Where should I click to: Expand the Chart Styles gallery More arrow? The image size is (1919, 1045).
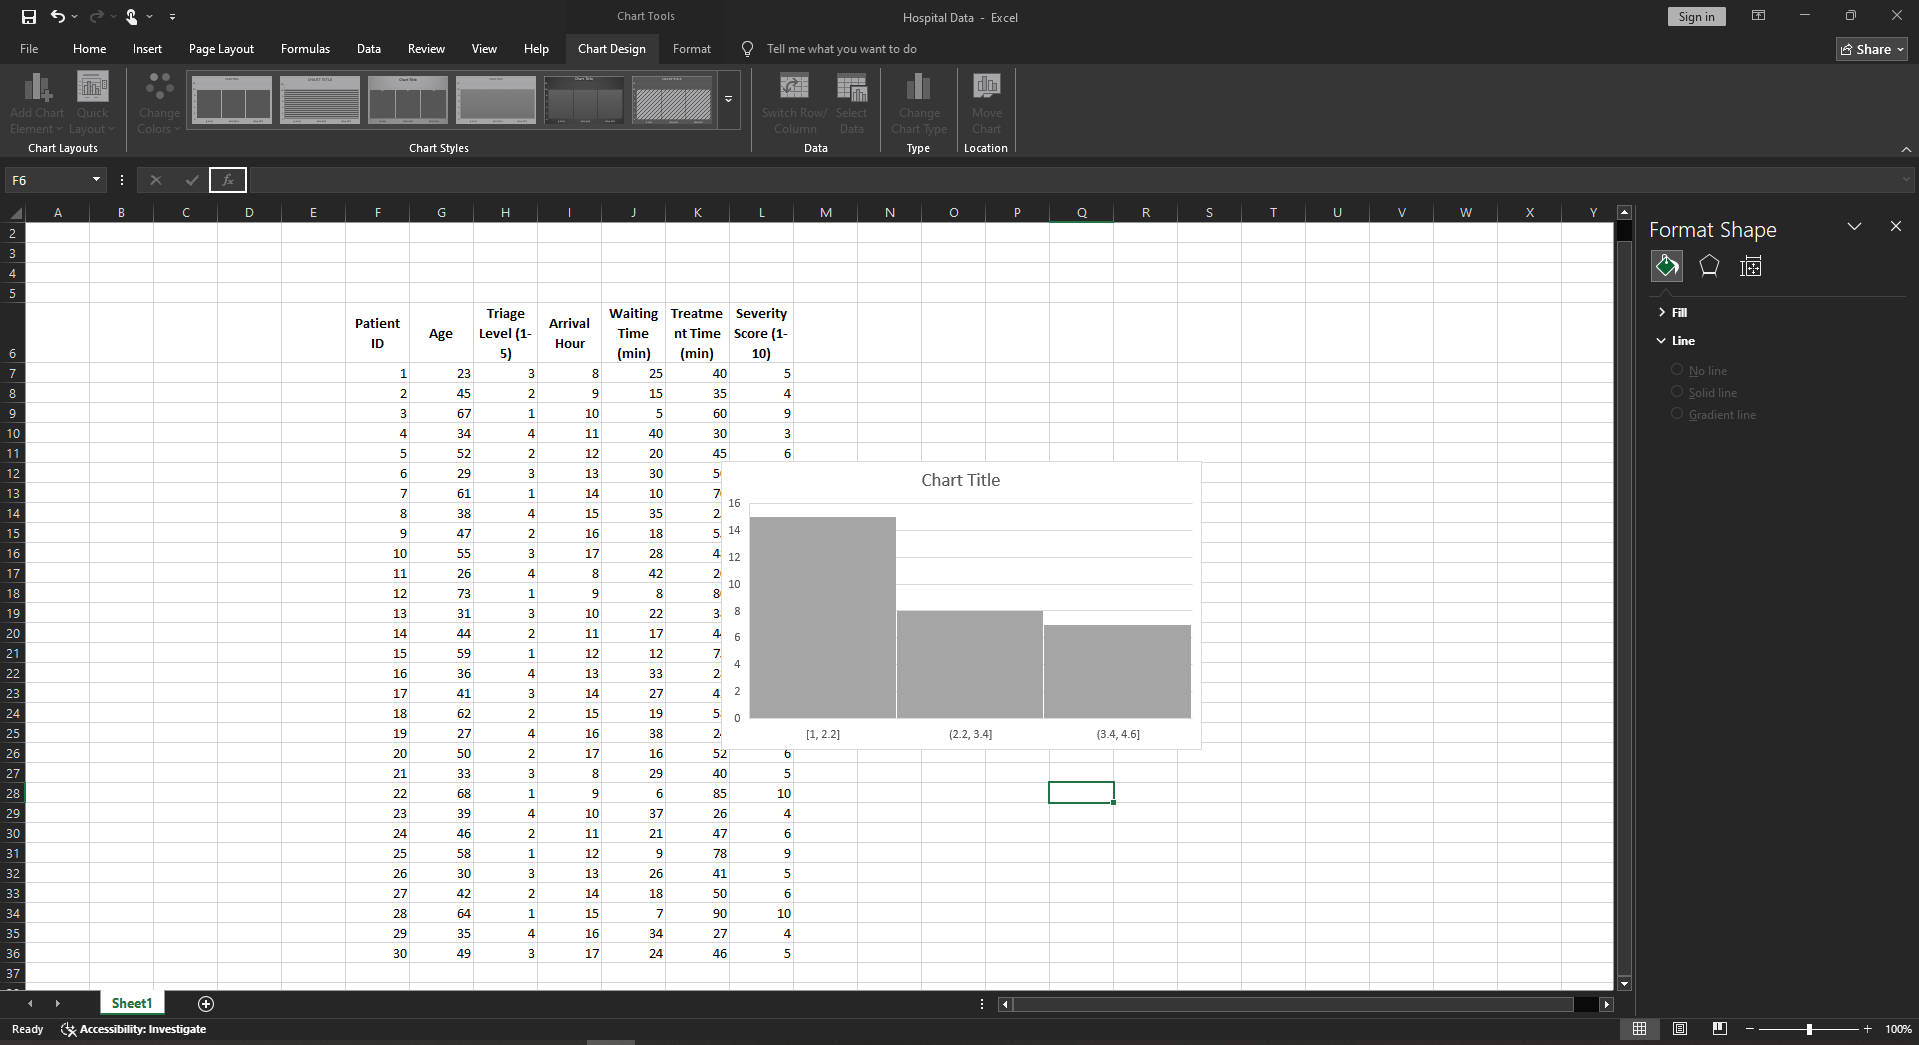pyautogui.click(x=729, y=99)
